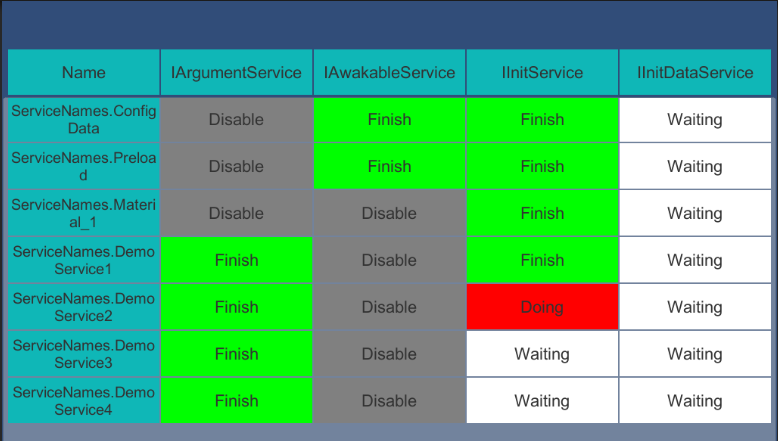Click the red Doing status cell
This screenshot has height=441, width=778.
[542, 307]
